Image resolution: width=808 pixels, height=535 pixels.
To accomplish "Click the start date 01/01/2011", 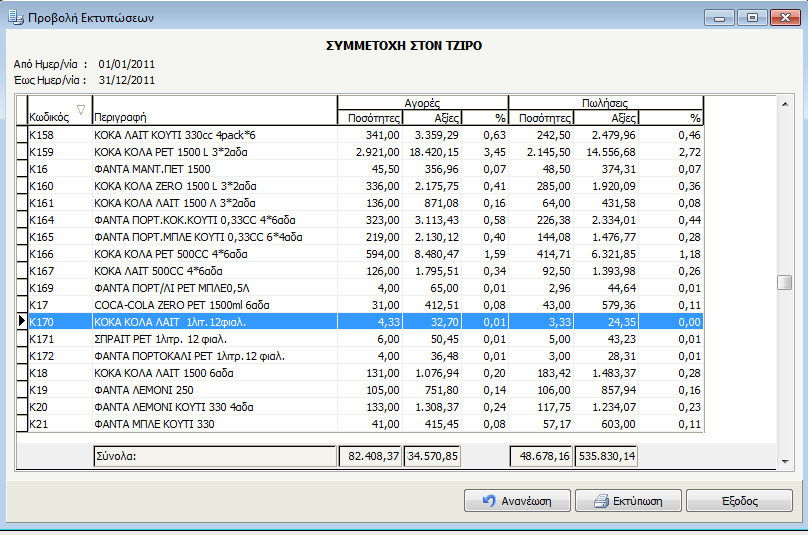I will (127, 64).
